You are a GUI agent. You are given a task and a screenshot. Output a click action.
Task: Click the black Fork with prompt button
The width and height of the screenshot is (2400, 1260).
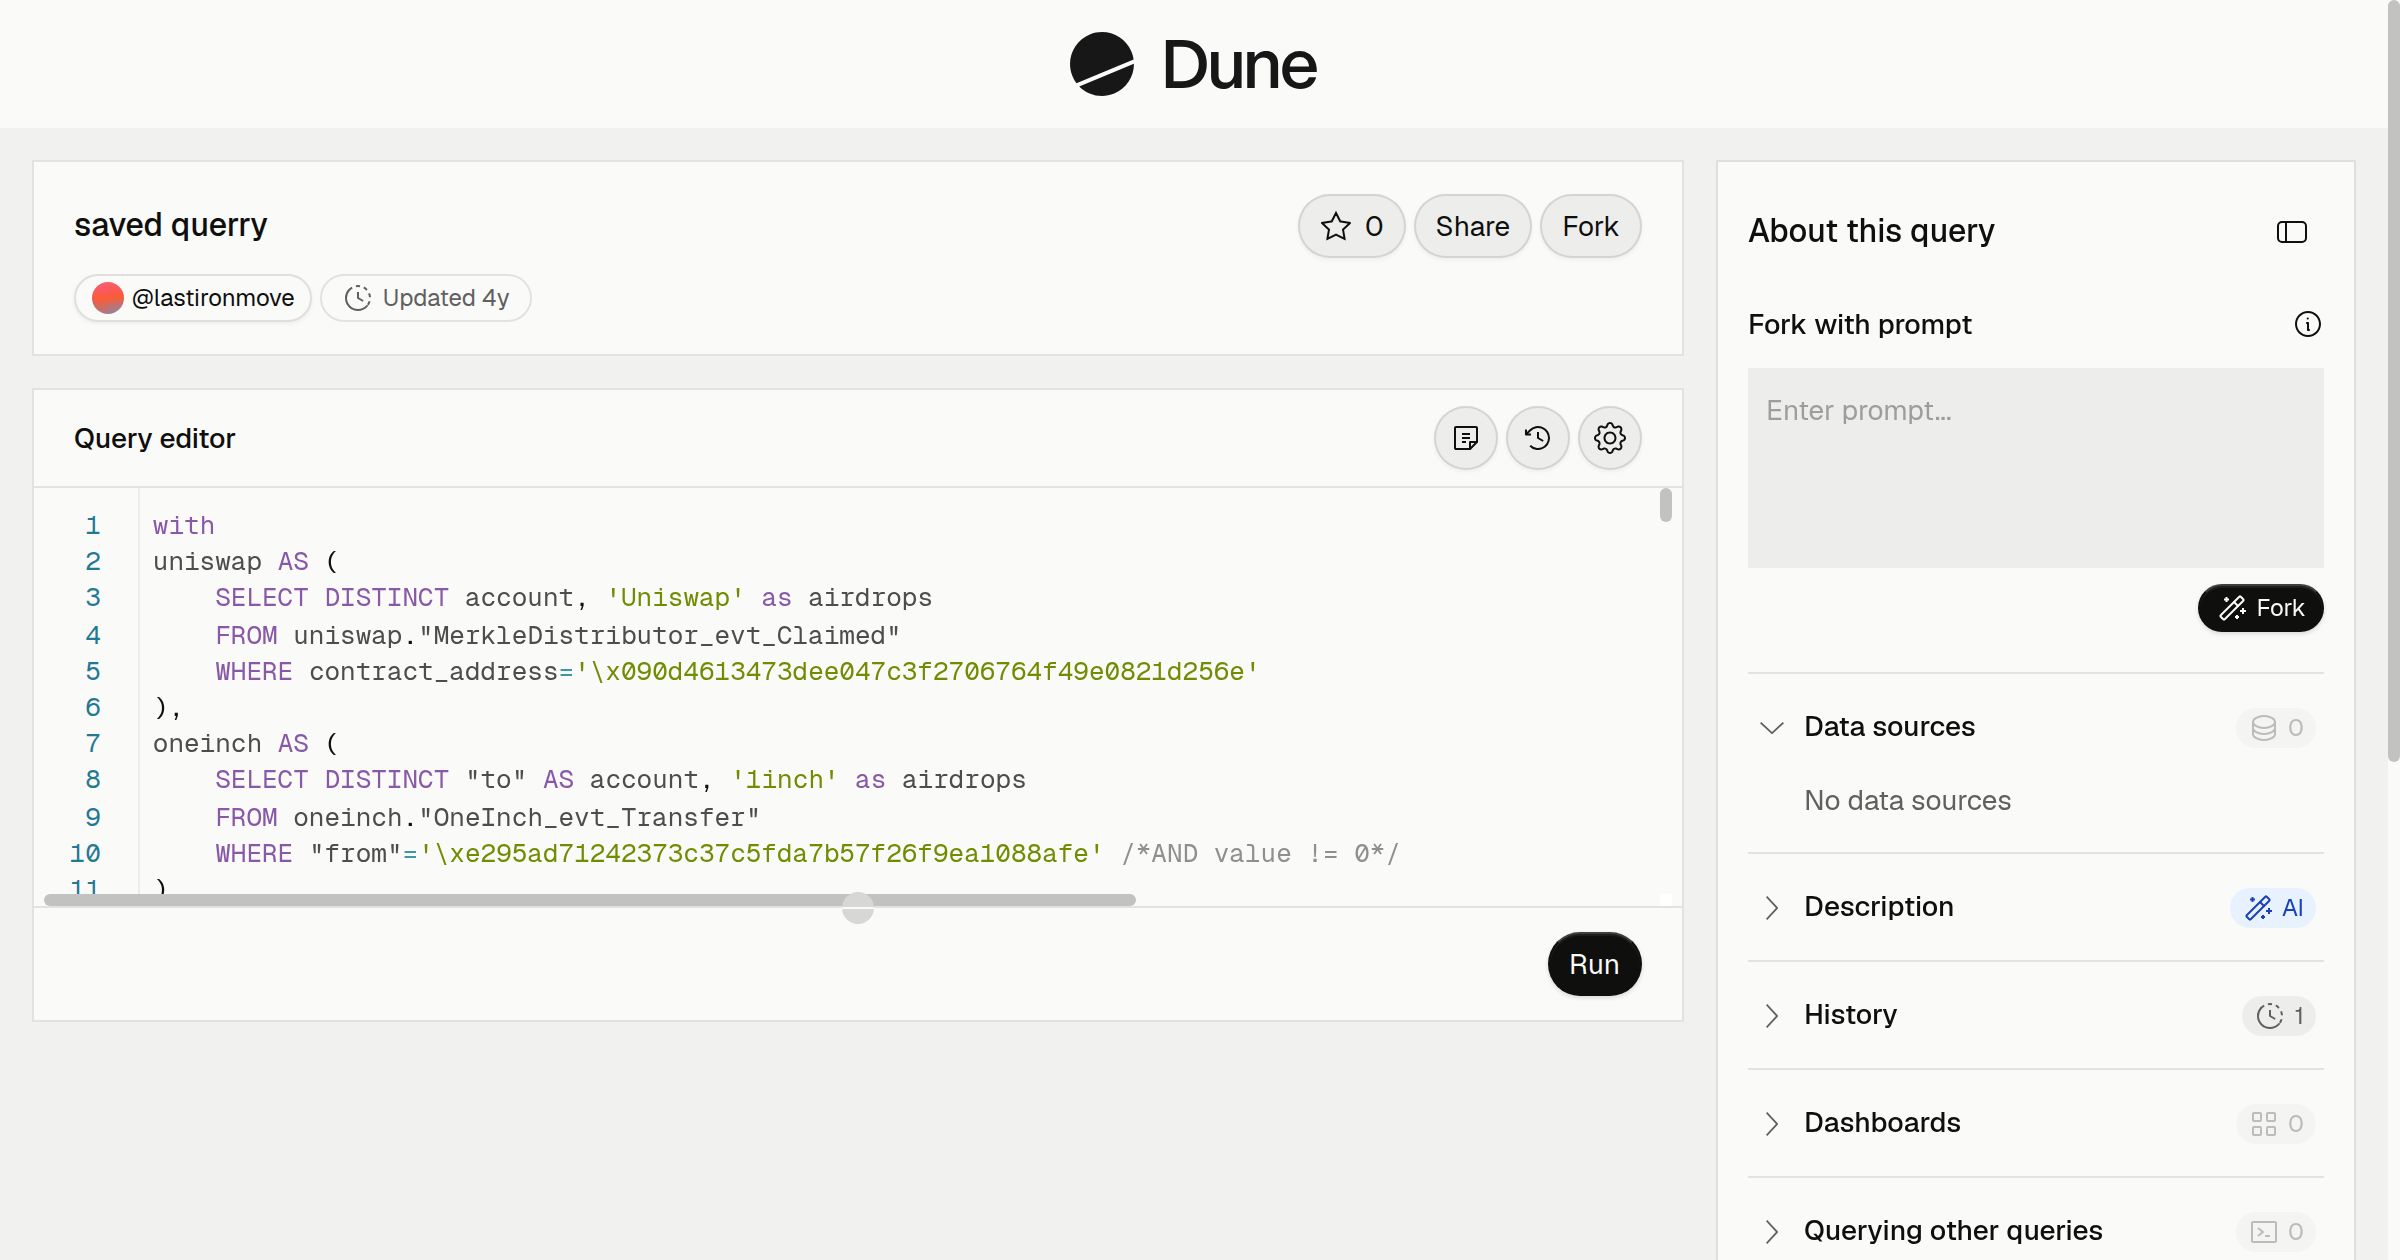click(x=2260, y=608)
